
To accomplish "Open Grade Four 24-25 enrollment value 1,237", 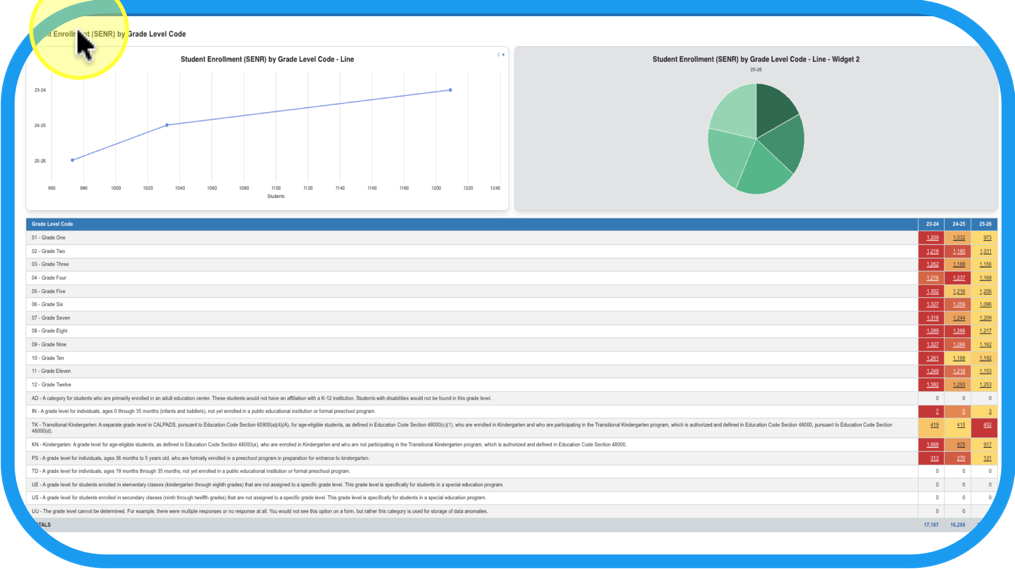I will (959, 278).
